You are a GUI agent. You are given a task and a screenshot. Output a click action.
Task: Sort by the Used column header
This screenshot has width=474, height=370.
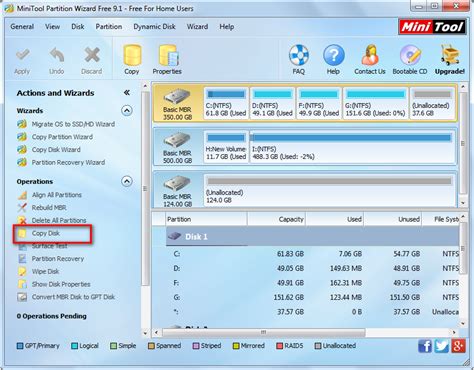335,219
